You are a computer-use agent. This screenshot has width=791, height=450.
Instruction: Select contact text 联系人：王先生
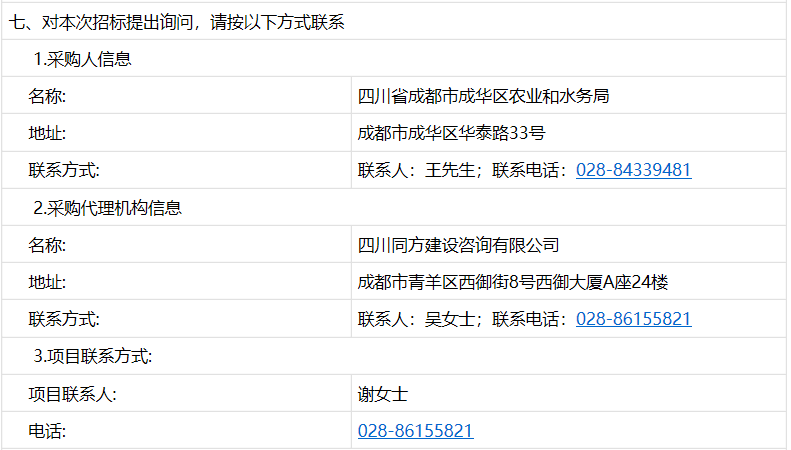416,170
